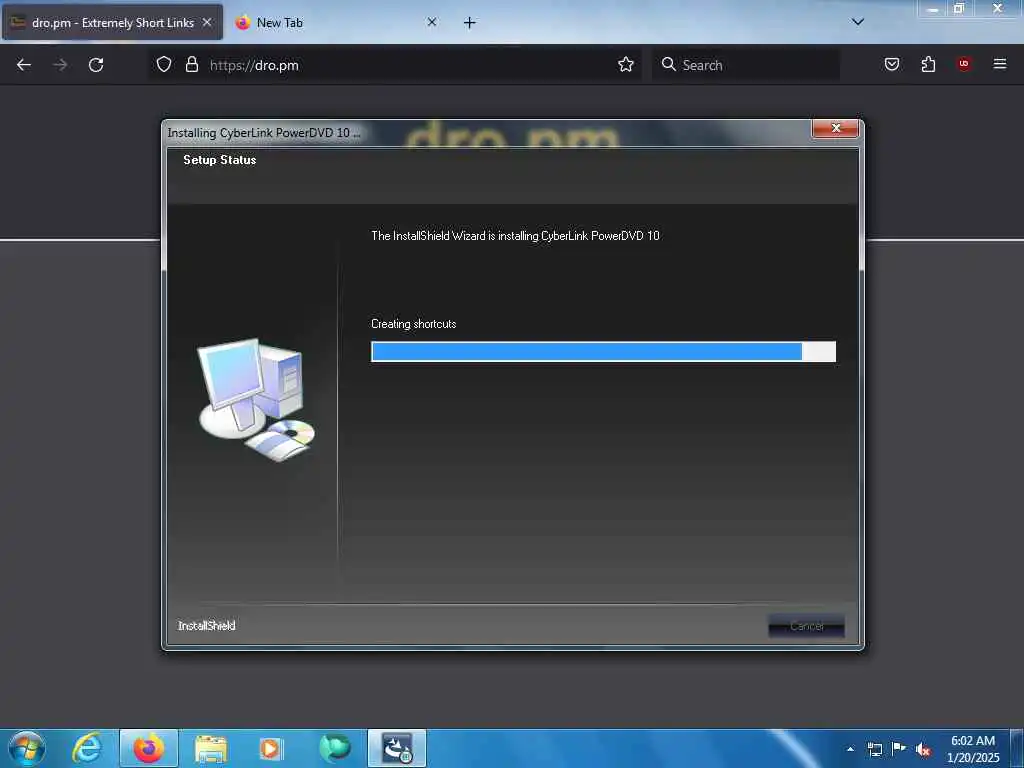Click the Cancel button in installer
This screenshot has width=1024, height=768.
[807, 626]
